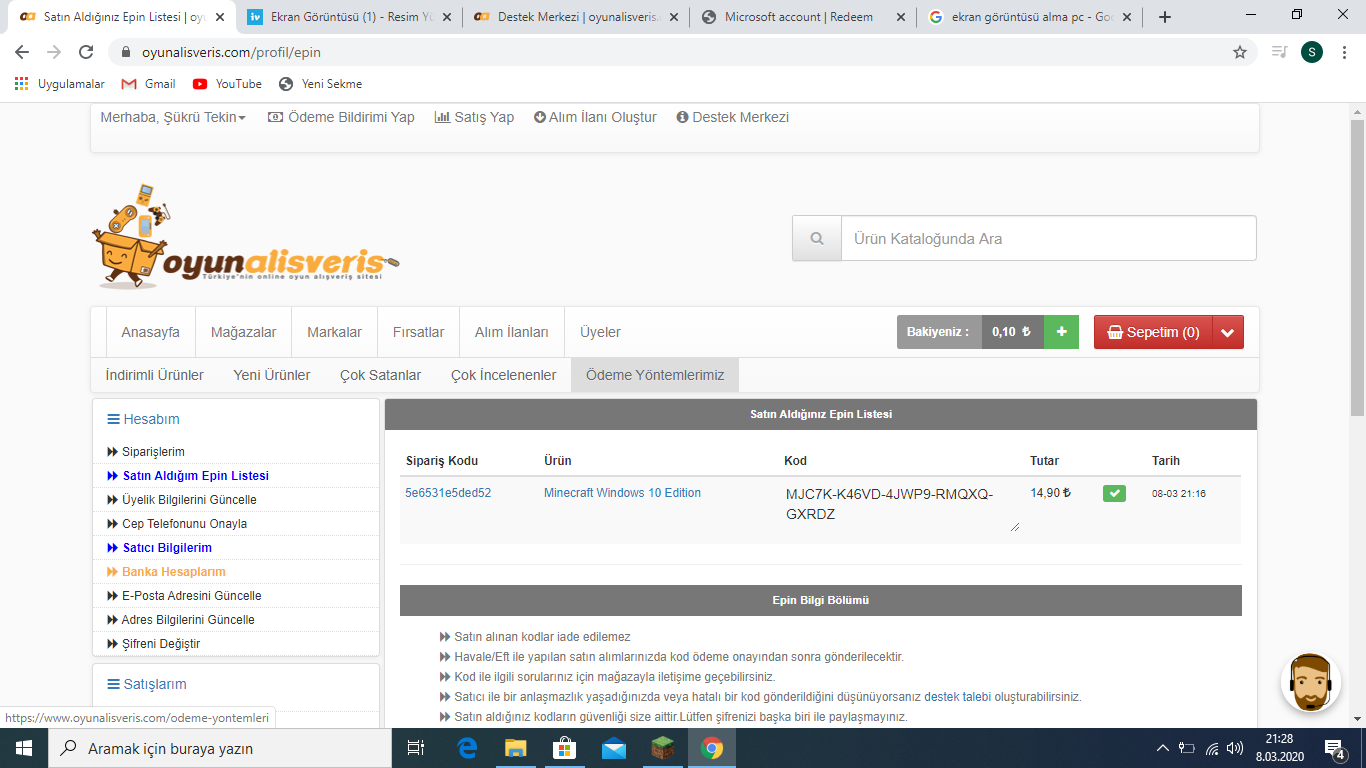Open the Mail app from the taskbar
The width and height of the screenshot is (1366, 768).
(x=614, y=748)
